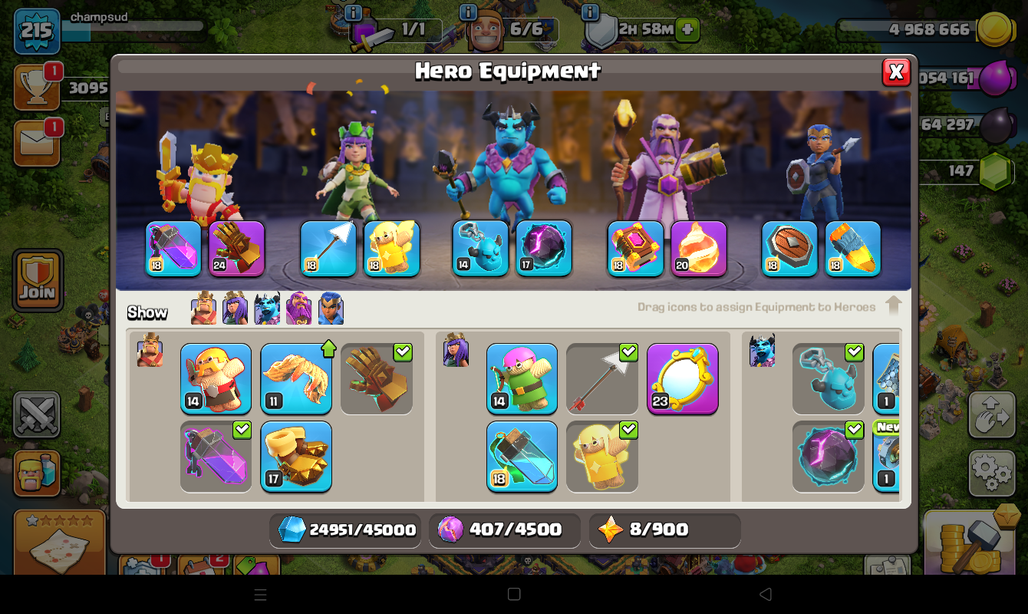
Task: Upgrade the level 11 Earthquake Boots
Action: [x=296, y=379]
